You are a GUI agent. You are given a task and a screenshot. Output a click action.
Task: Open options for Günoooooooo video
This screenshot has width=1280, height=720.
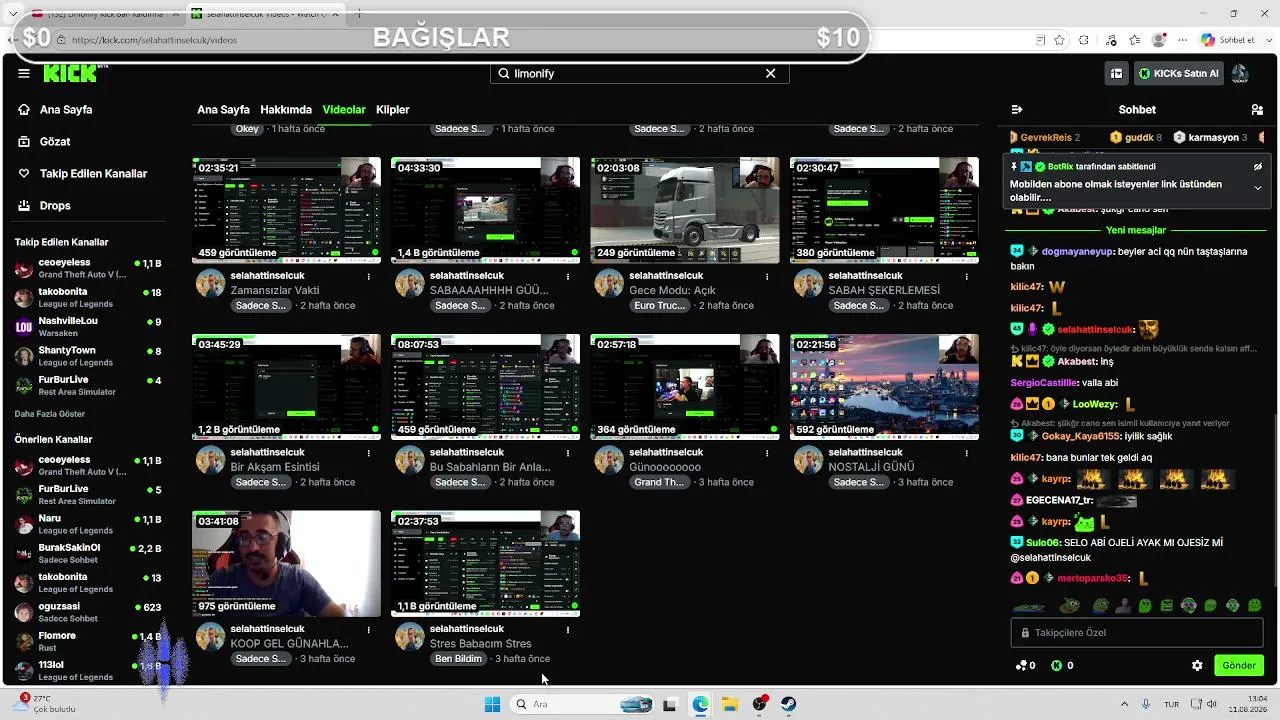(767, 453)
